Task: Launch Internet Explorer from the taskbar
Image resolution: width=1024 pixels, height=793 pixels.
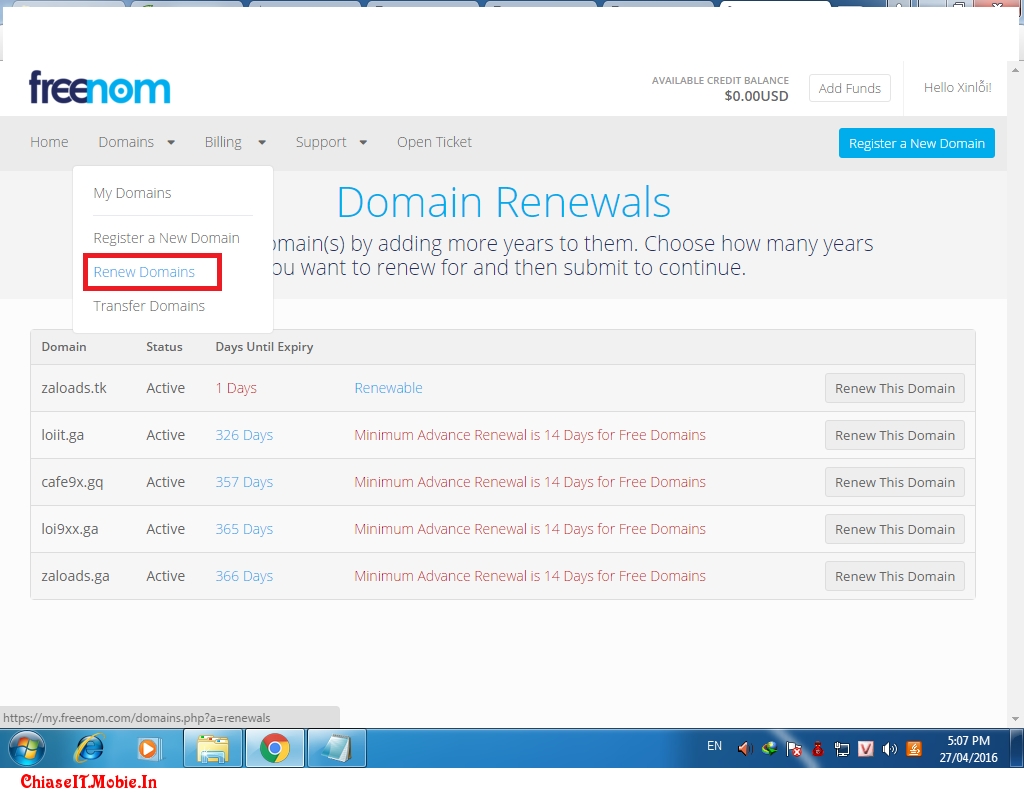Action: [89, 749]
